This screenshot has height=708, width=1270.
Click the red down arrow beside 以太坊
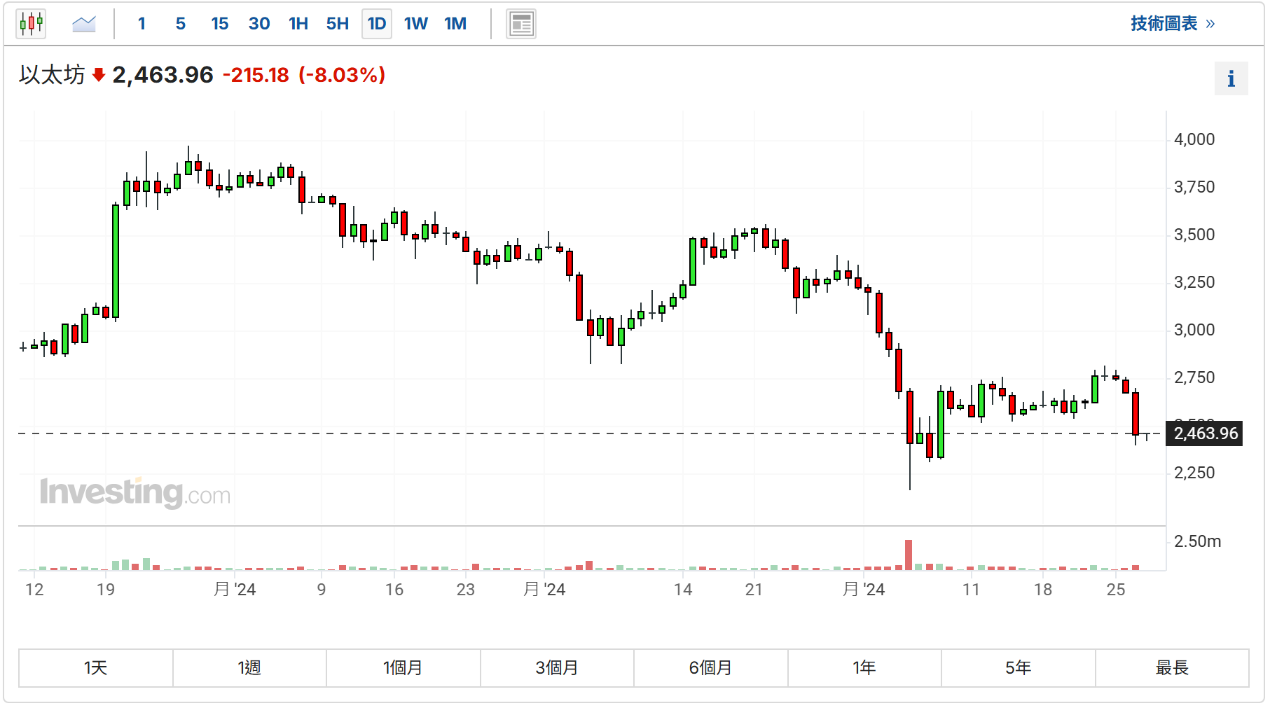point(98,75)
